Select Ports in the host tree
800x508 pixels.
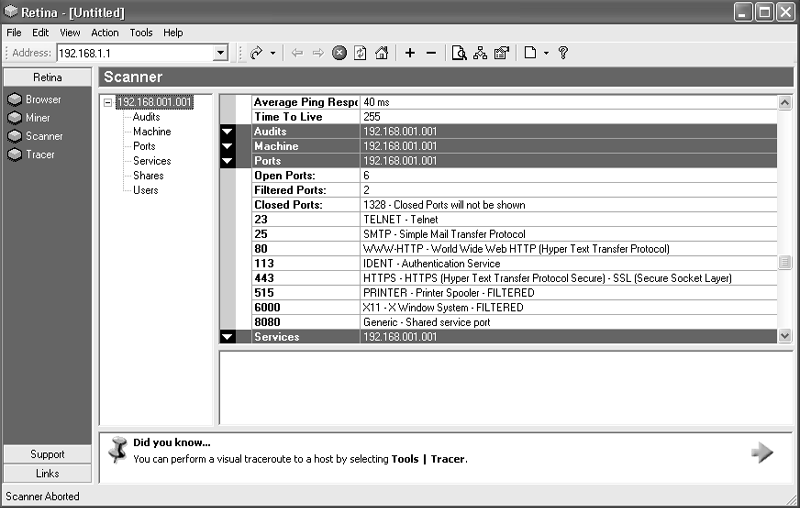point(144,146)
